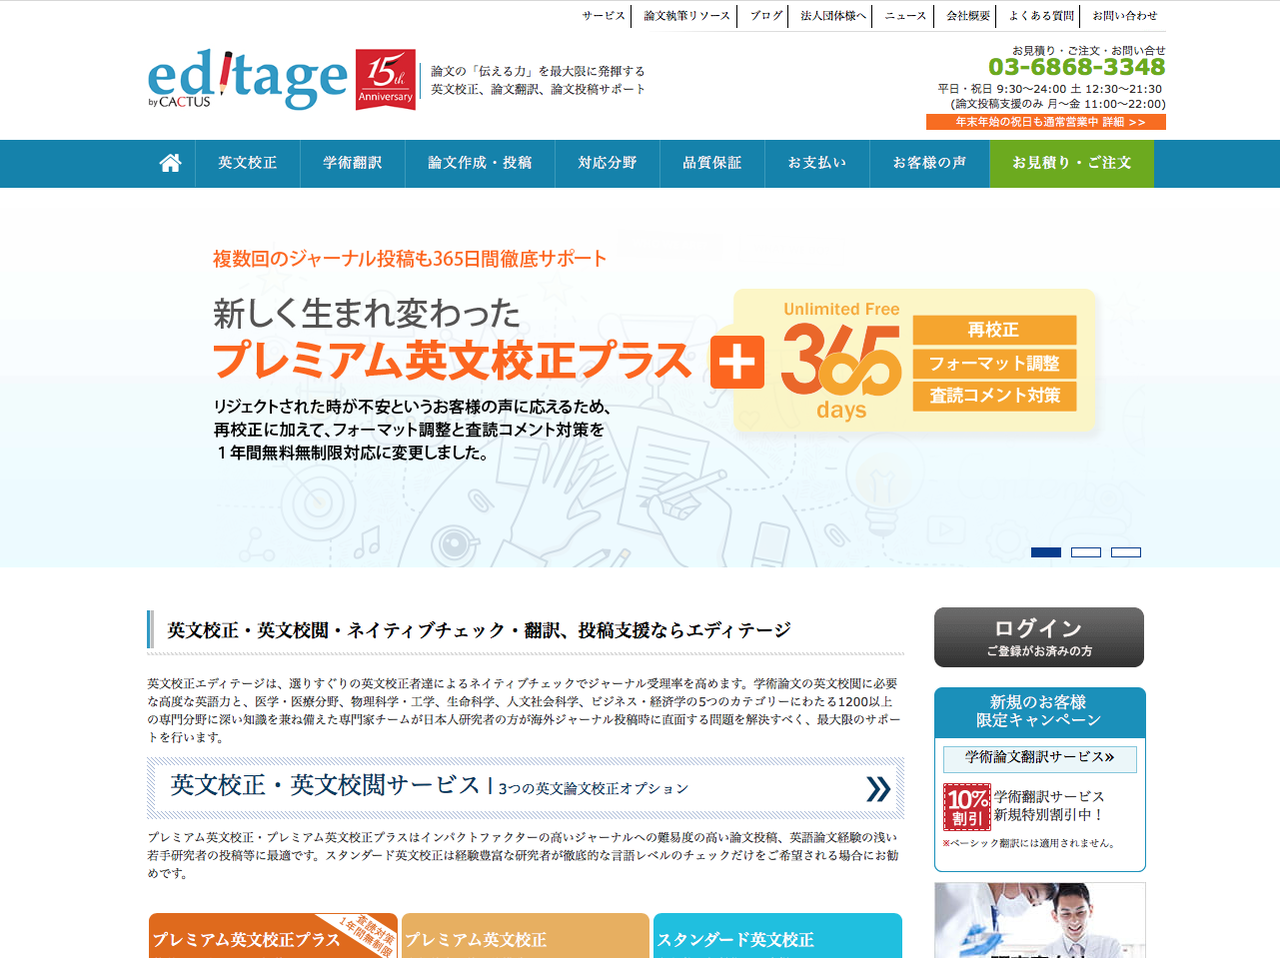1280x958 pixels.
Task: Click the home icon in navigation bar
Action: 170,163
